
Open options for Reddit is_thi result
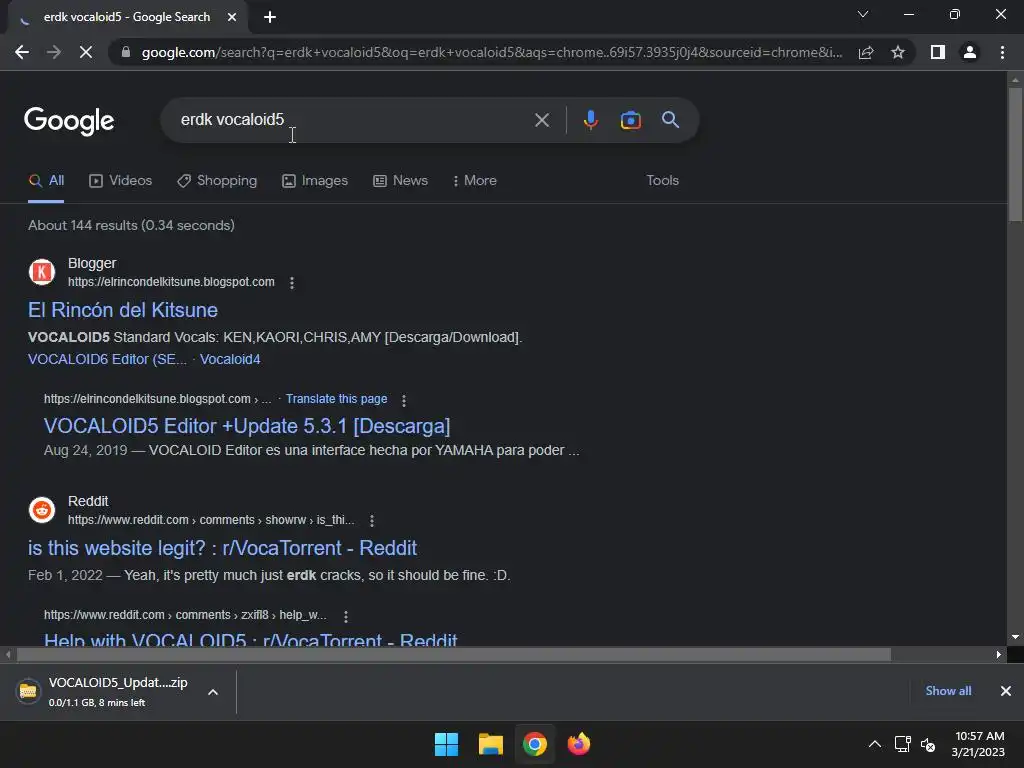click(x=372, y=520)
